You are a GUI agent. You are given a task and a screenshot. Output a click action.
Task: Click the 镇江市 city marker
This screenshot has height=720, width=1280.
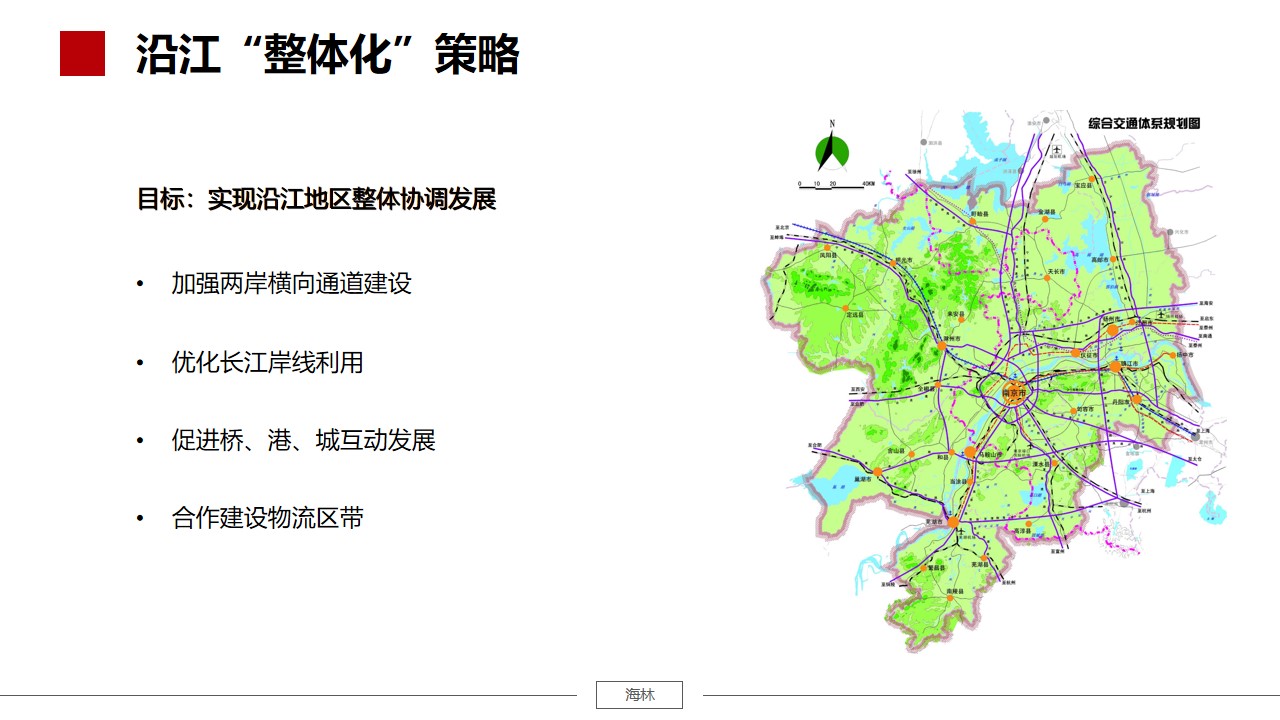click(x=1115, y=366)
